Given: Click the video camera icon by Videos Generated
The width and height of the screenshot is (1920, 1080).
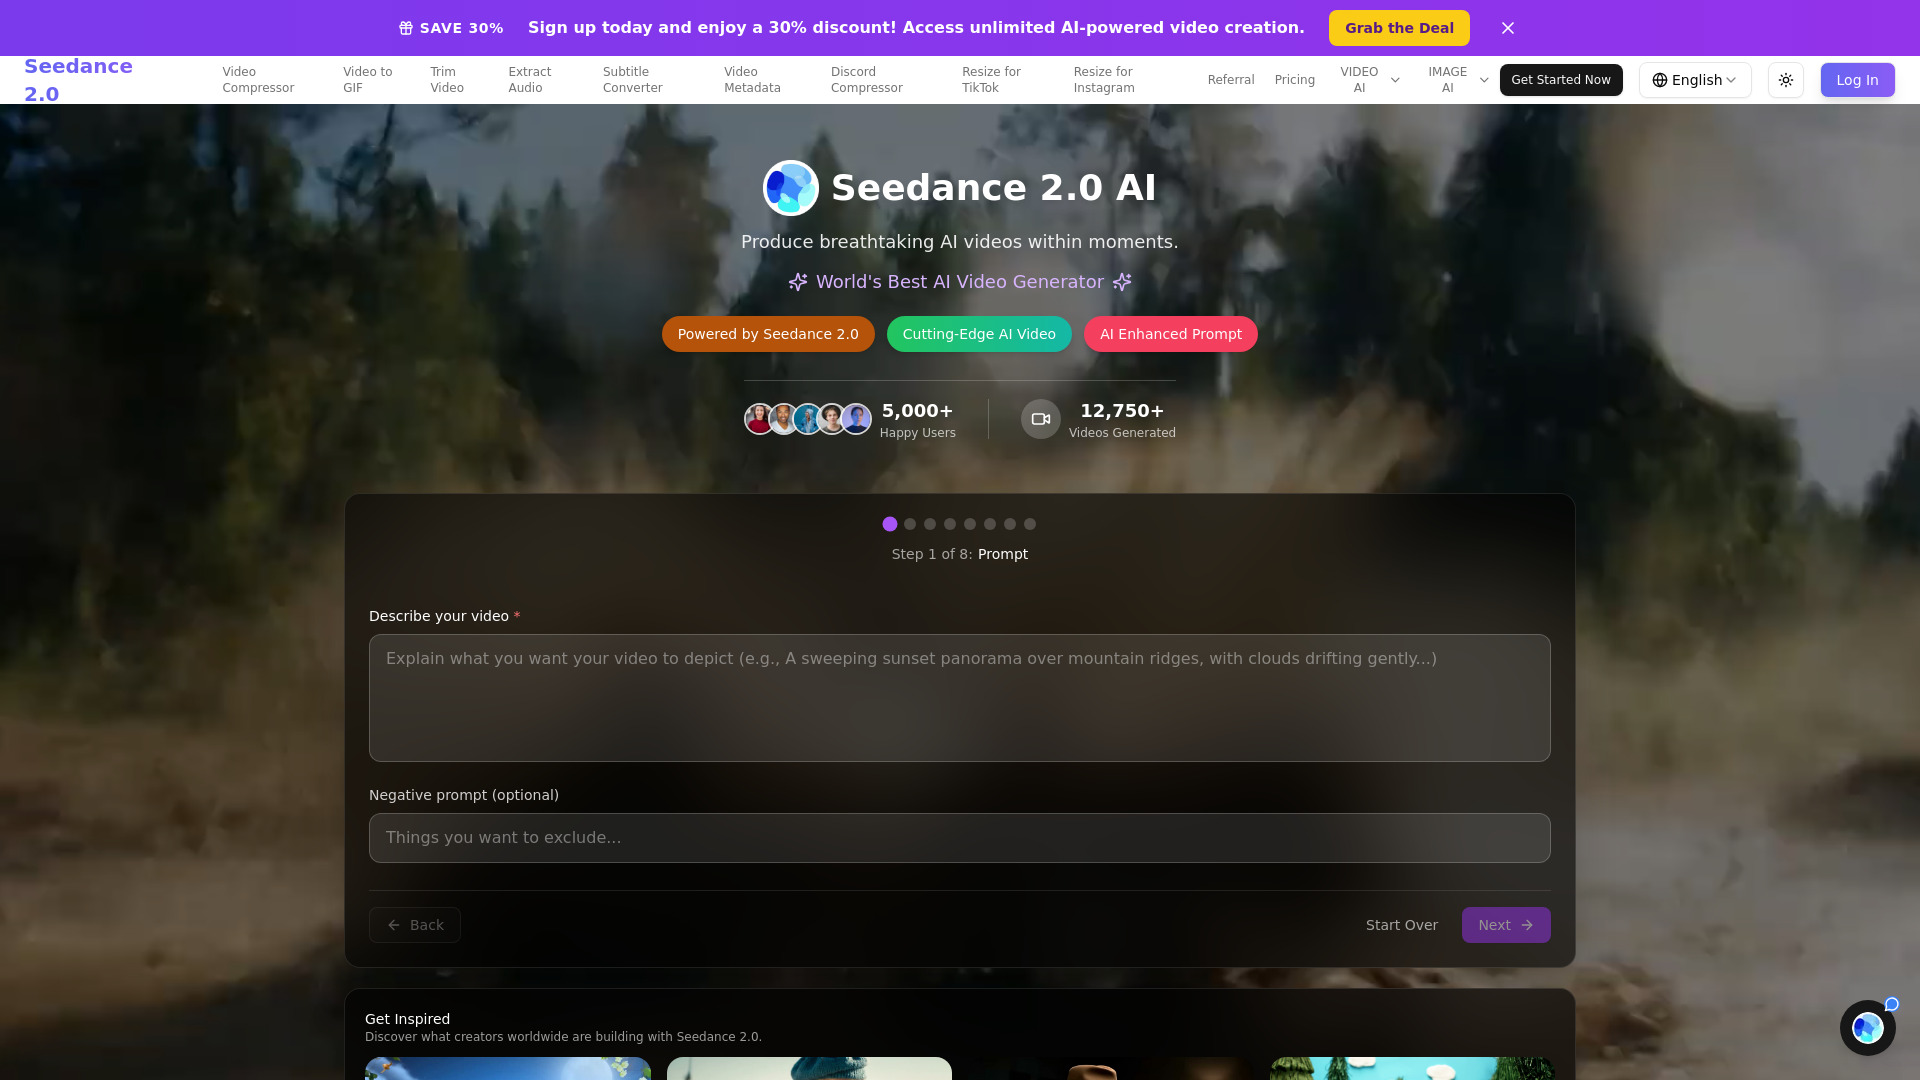Looking at the screenshot, I should (1040, 419).
